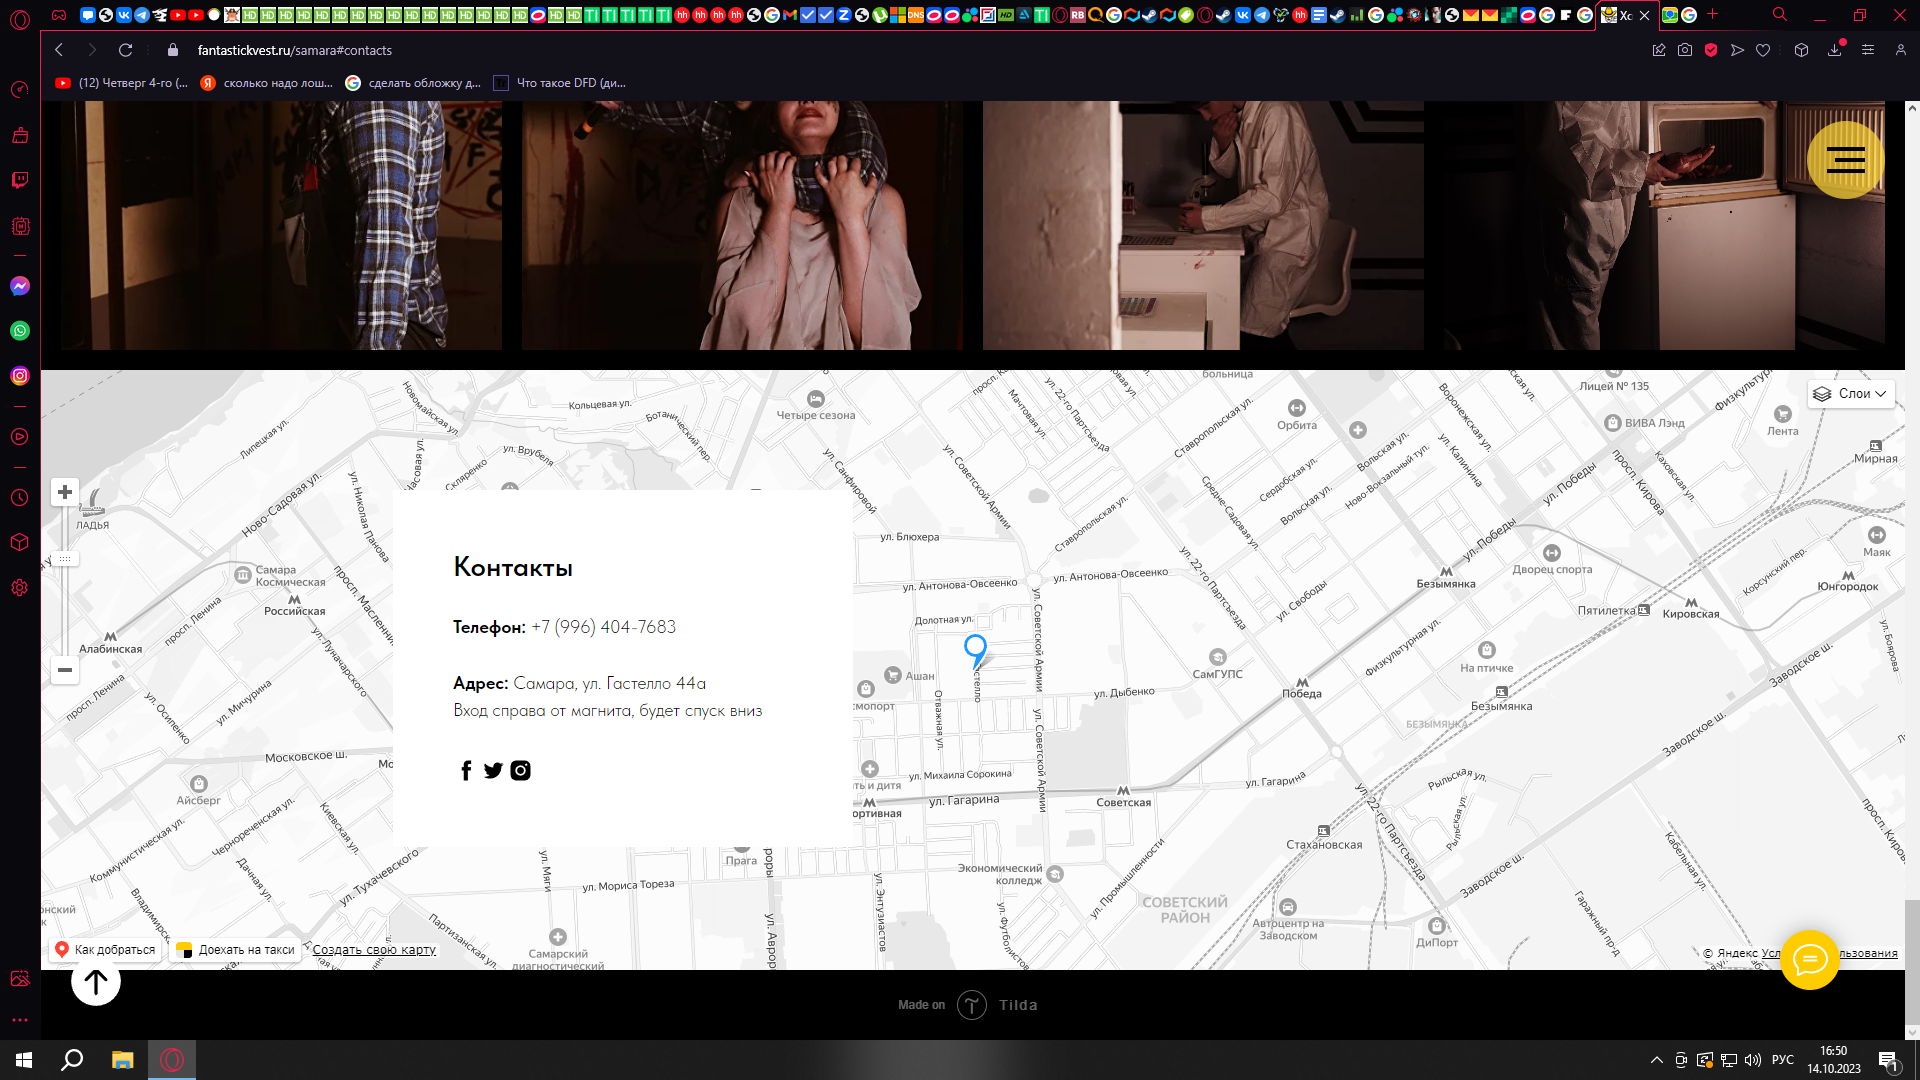Open a new tab with plus
The image size is (1920, 1080).
1713,15
